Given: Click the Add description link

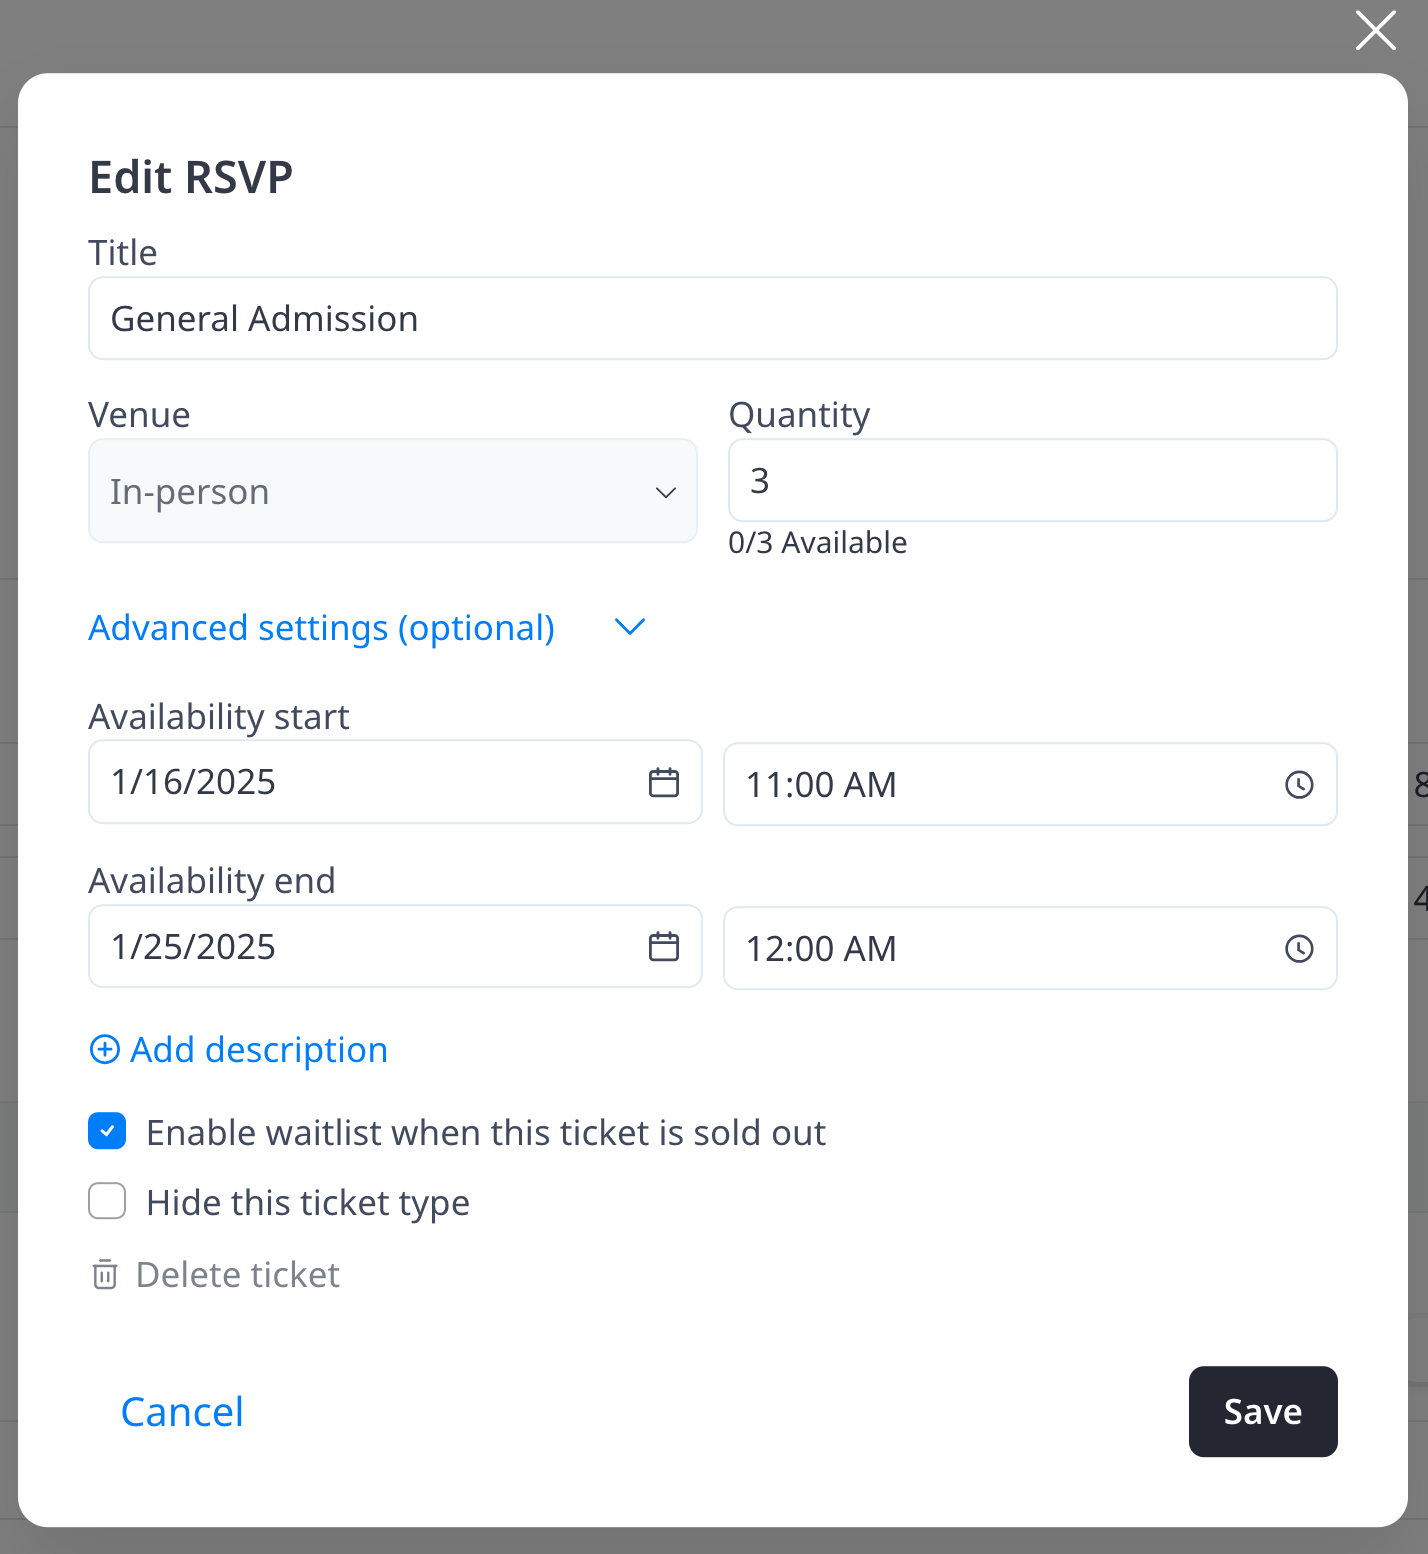Looking at the screenshot, I should [x=259, y=1050].
